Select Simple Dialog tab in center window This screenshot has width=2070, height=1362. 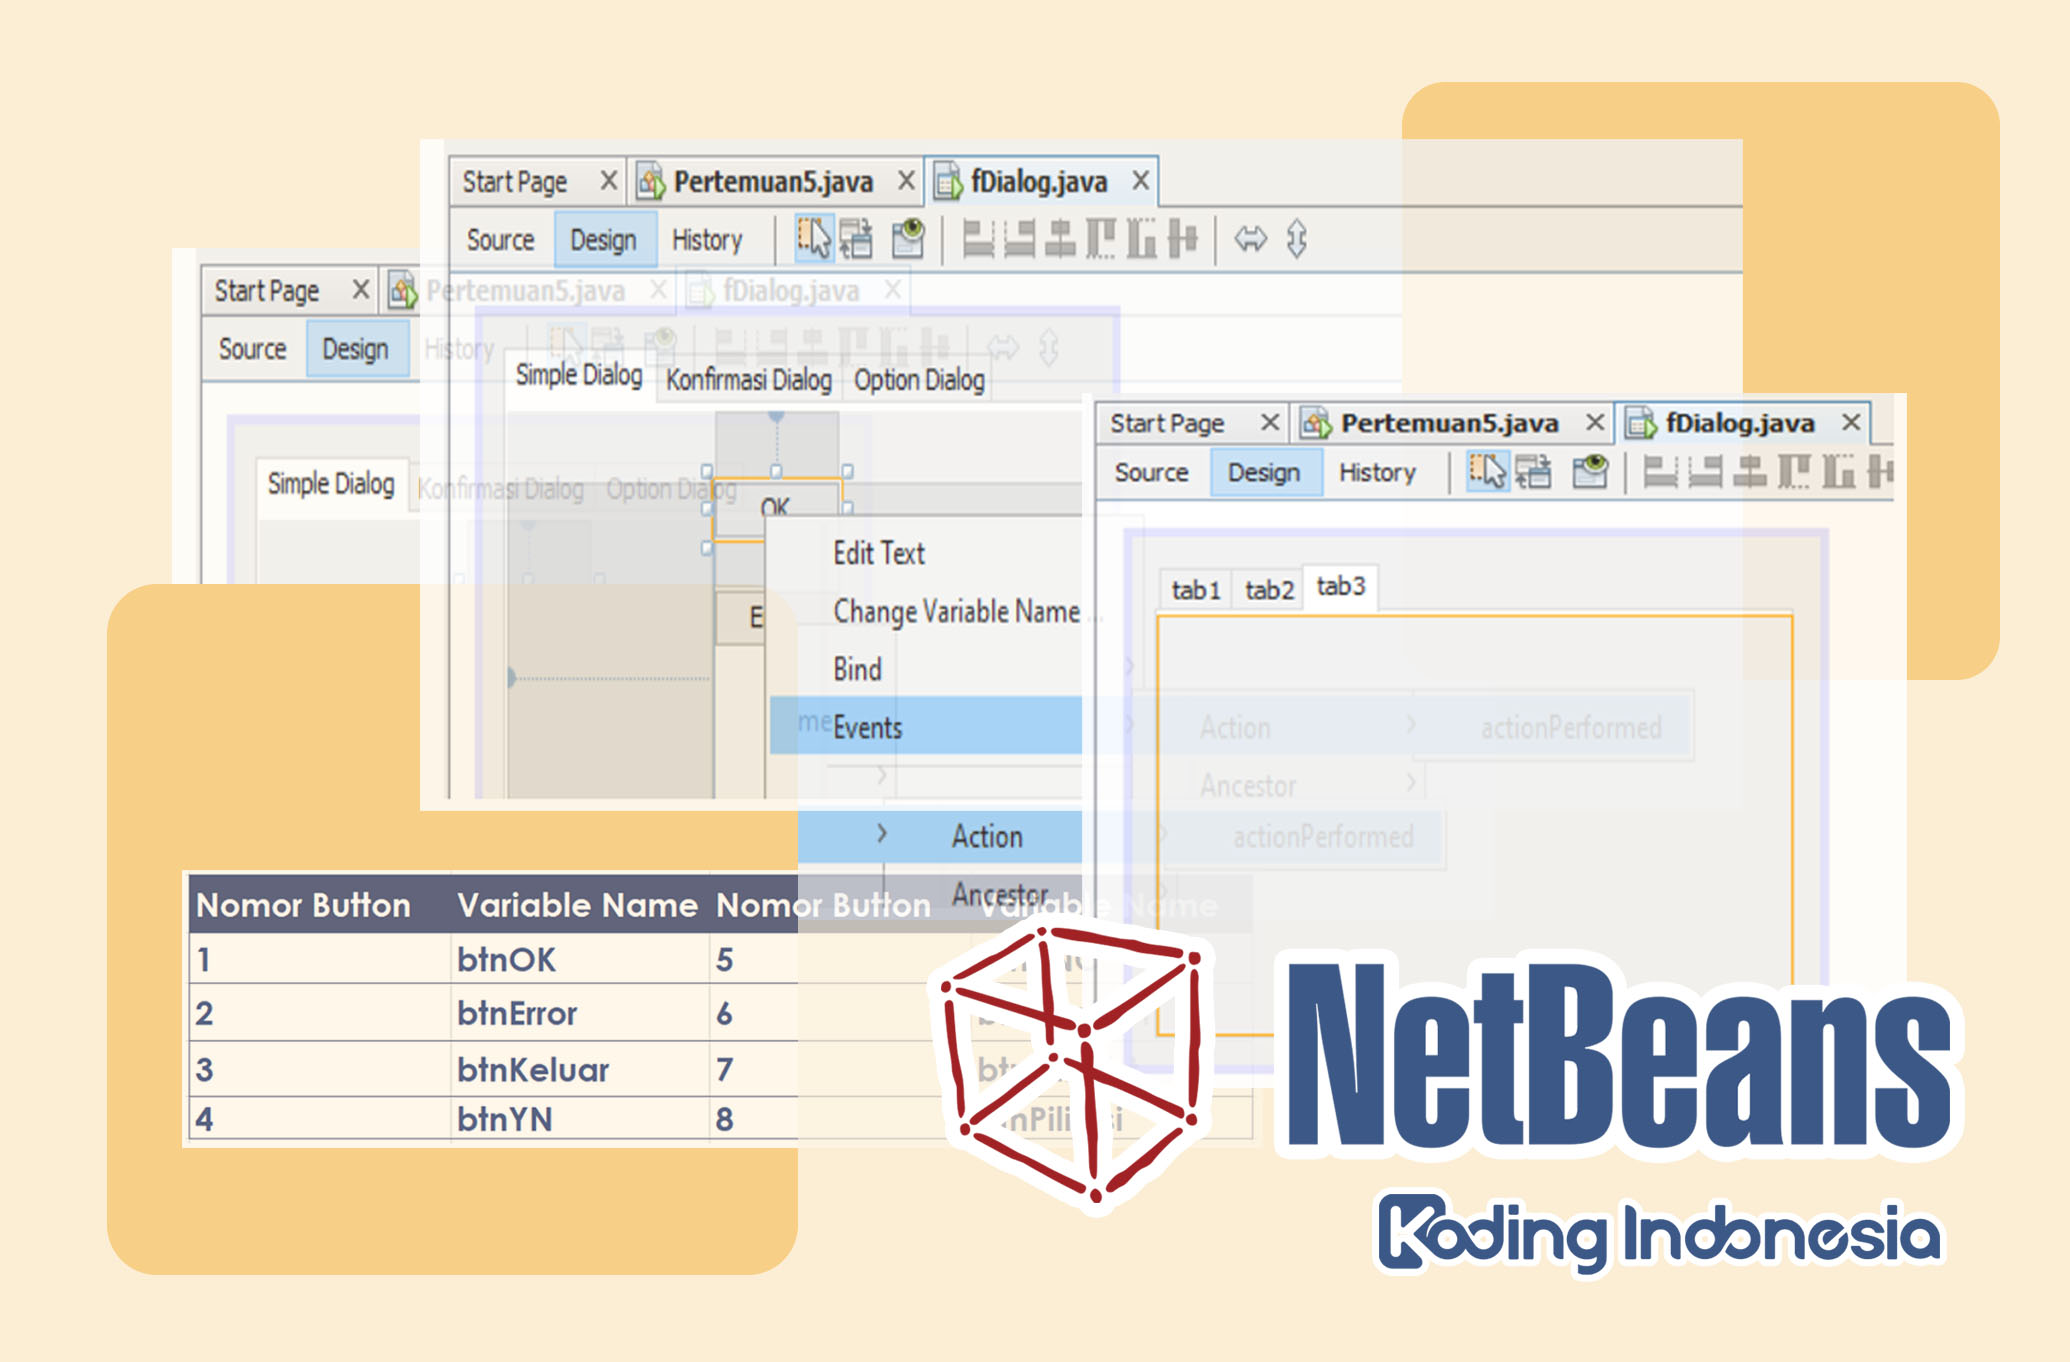(x=578, y=375)
